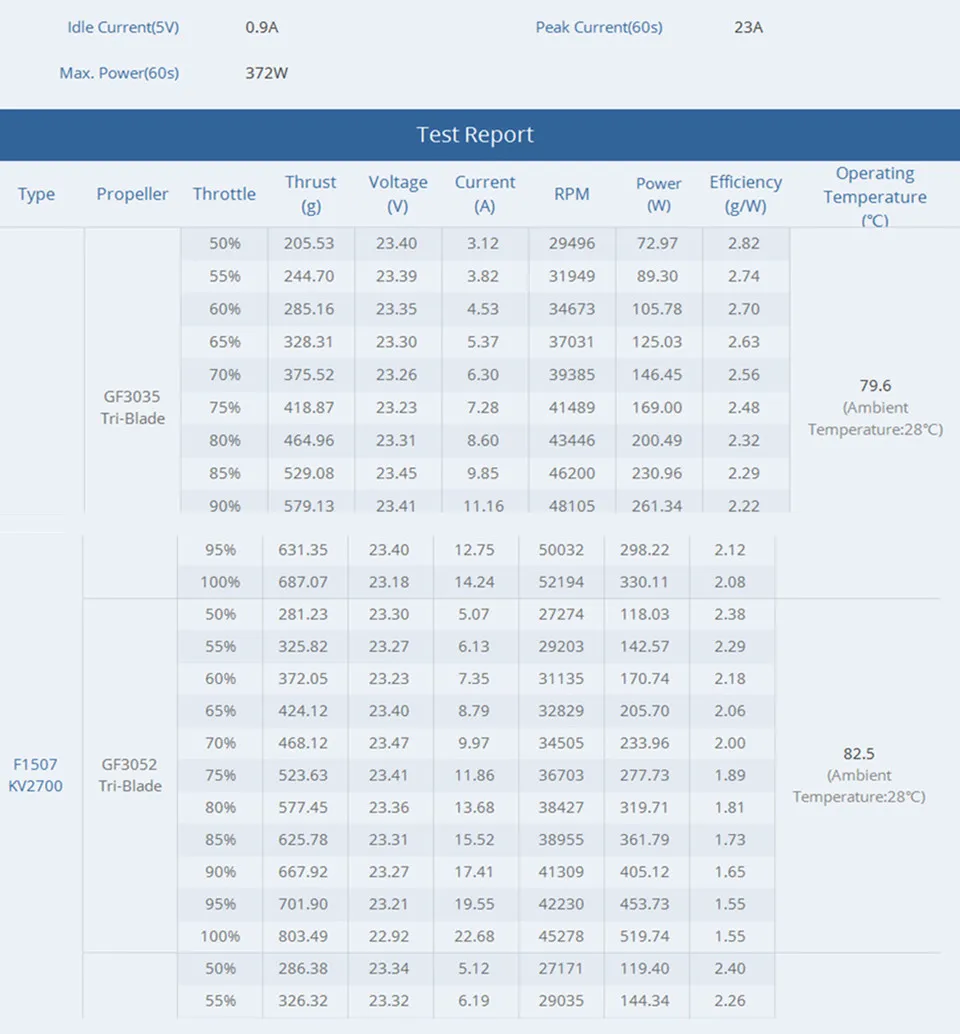Click the "Type" column header
Image resolution: width=960 pixels, height=1034 pixels.
(x=36, y=194)
